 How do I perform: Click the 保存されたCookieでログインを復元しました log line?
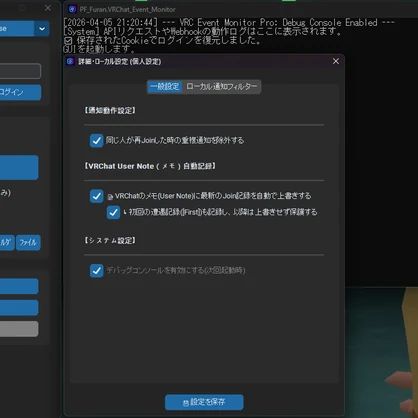[162, 40]
